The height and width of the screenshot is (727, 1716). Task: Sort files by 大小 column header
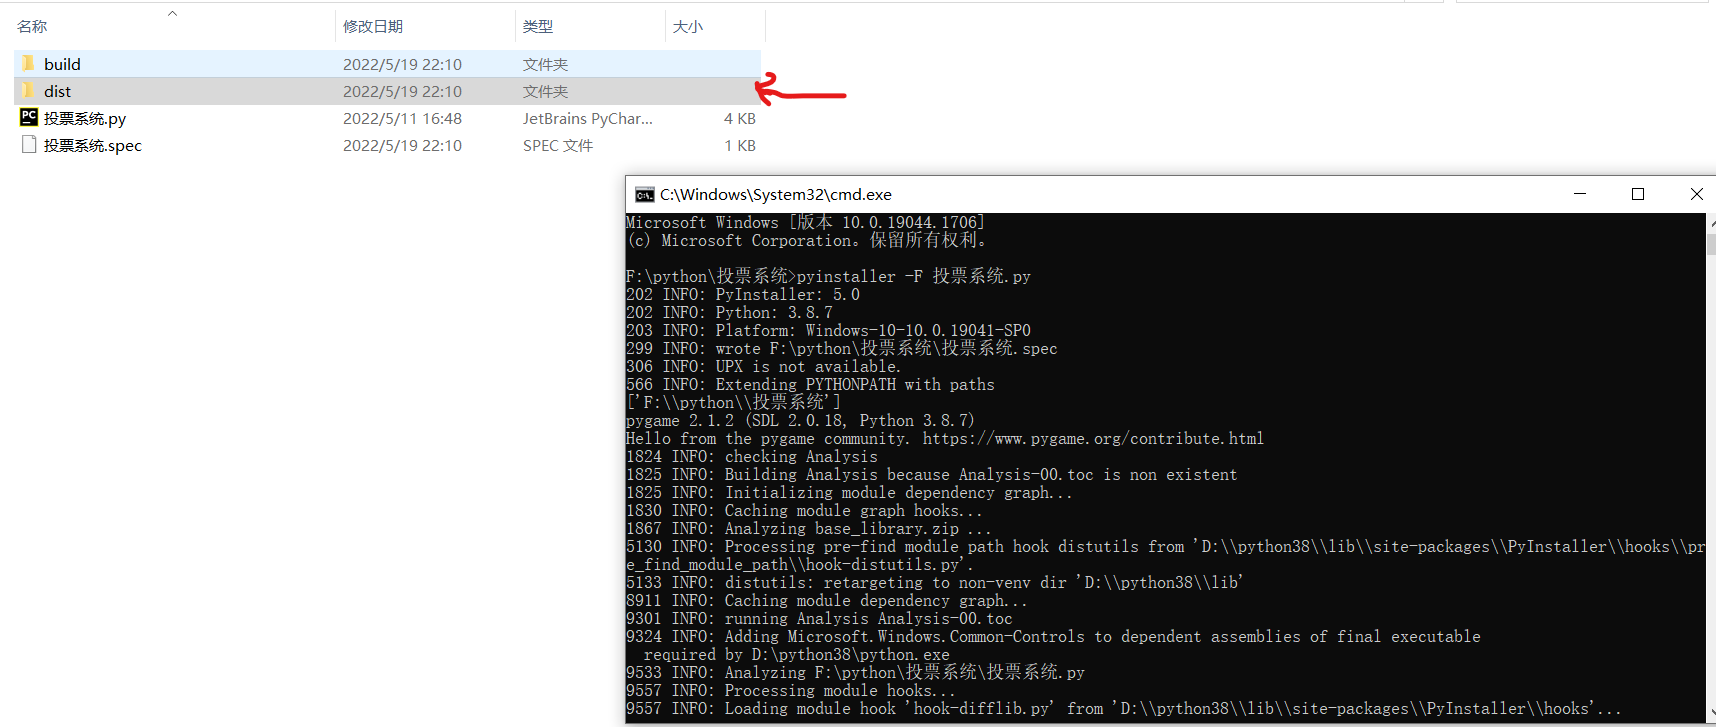[x=688, y=27]
